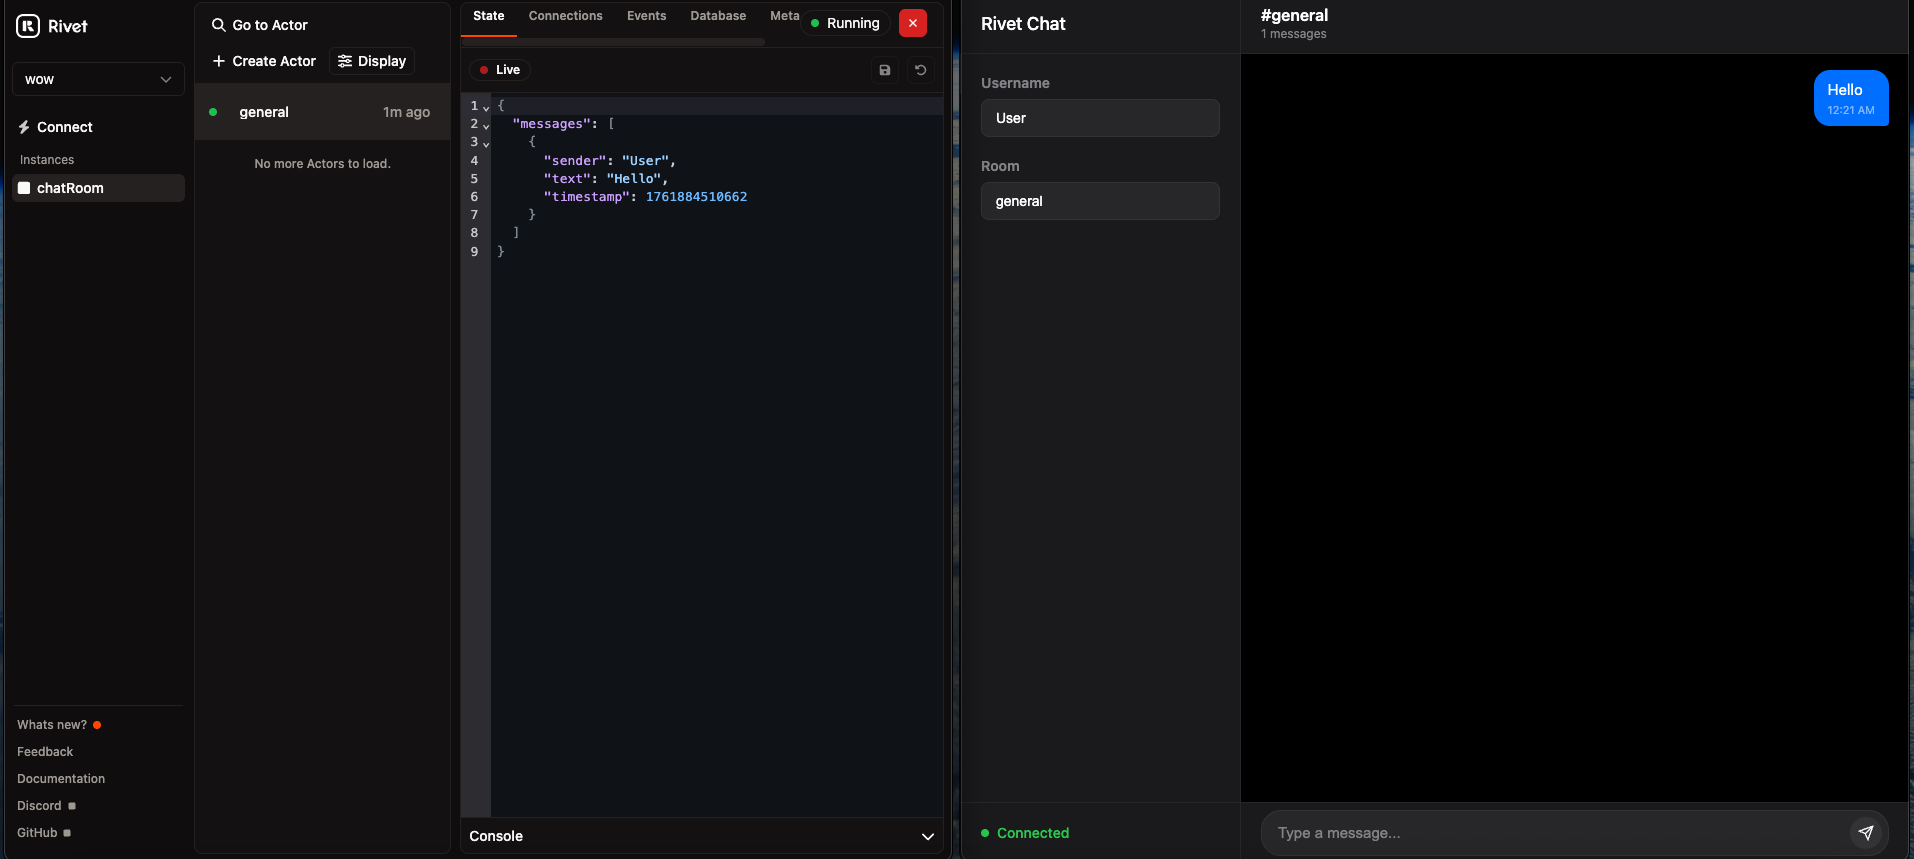
Task: Click the #general channel header
Action: (x=1294, y=15)
